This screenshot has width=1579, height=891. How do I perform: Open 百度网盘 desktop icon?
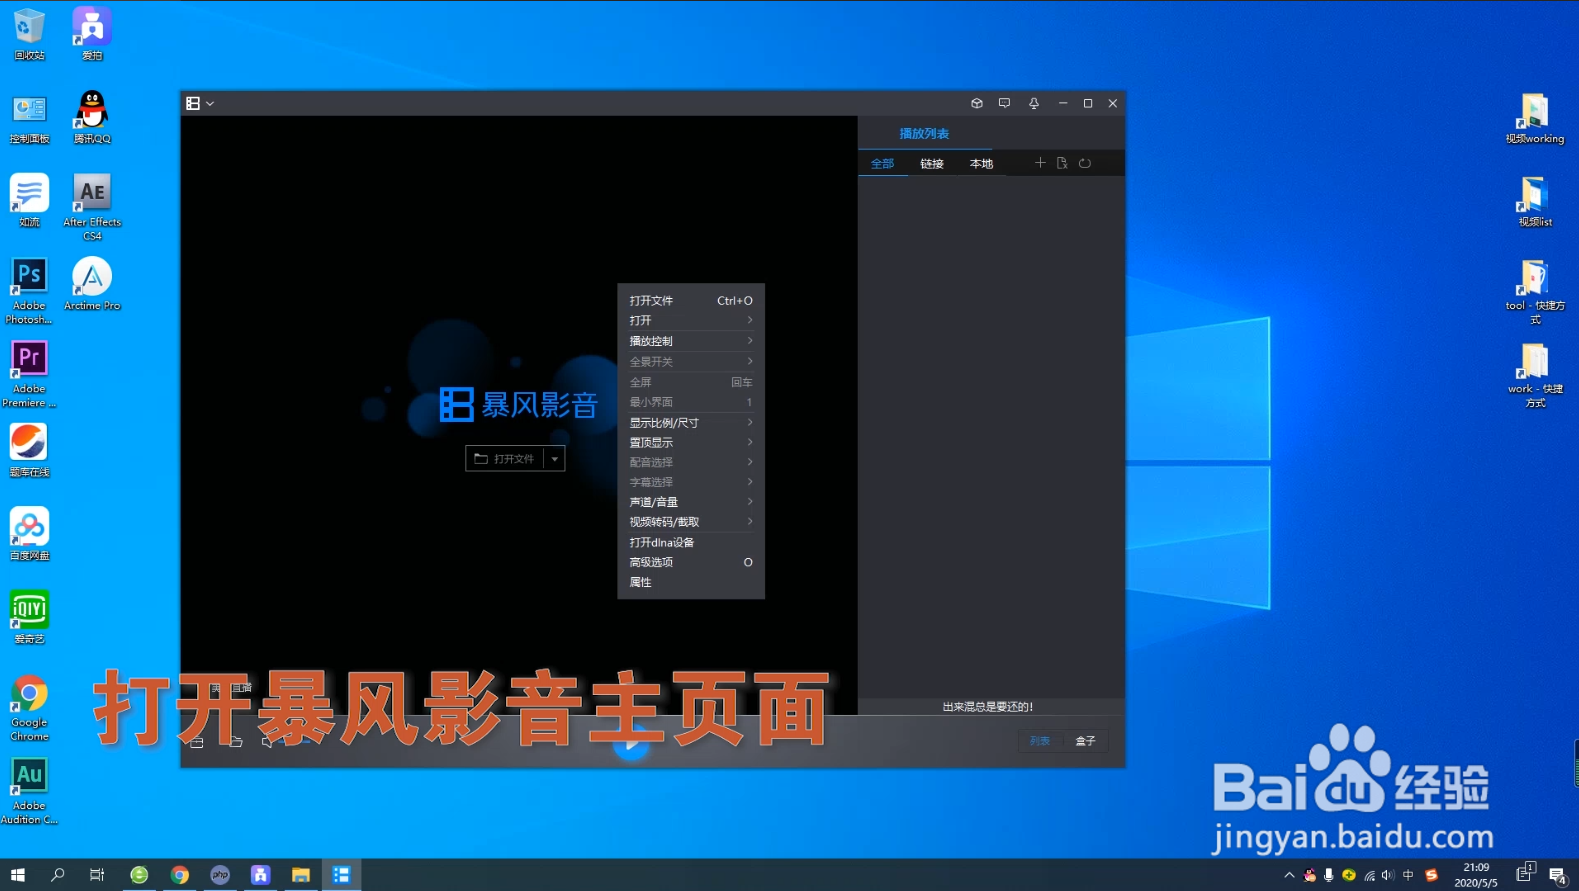tap(29, 533)
